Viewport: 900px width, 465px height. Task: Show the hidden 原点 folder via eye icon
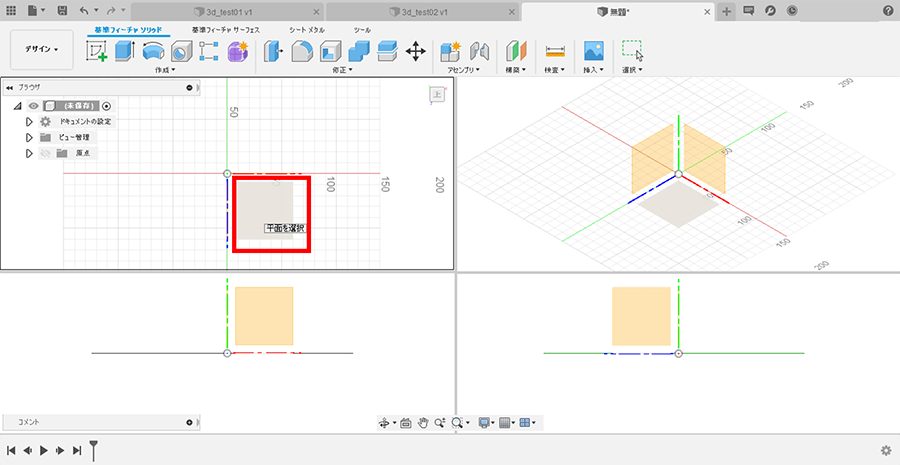(45, 153)
